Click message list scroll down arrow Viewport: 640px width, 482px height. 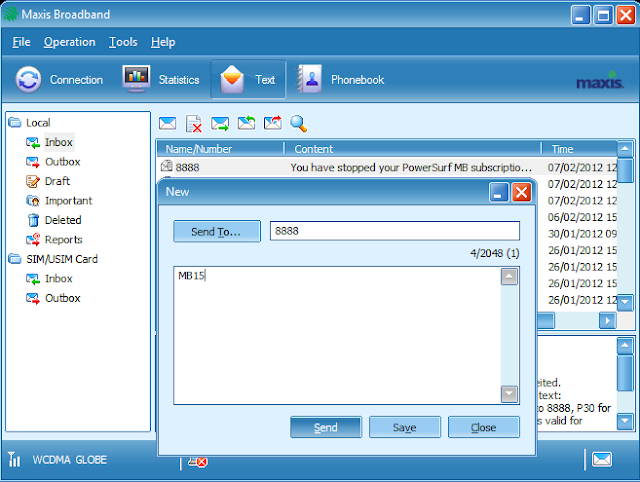pyautogui.click(x=625, y=302)
